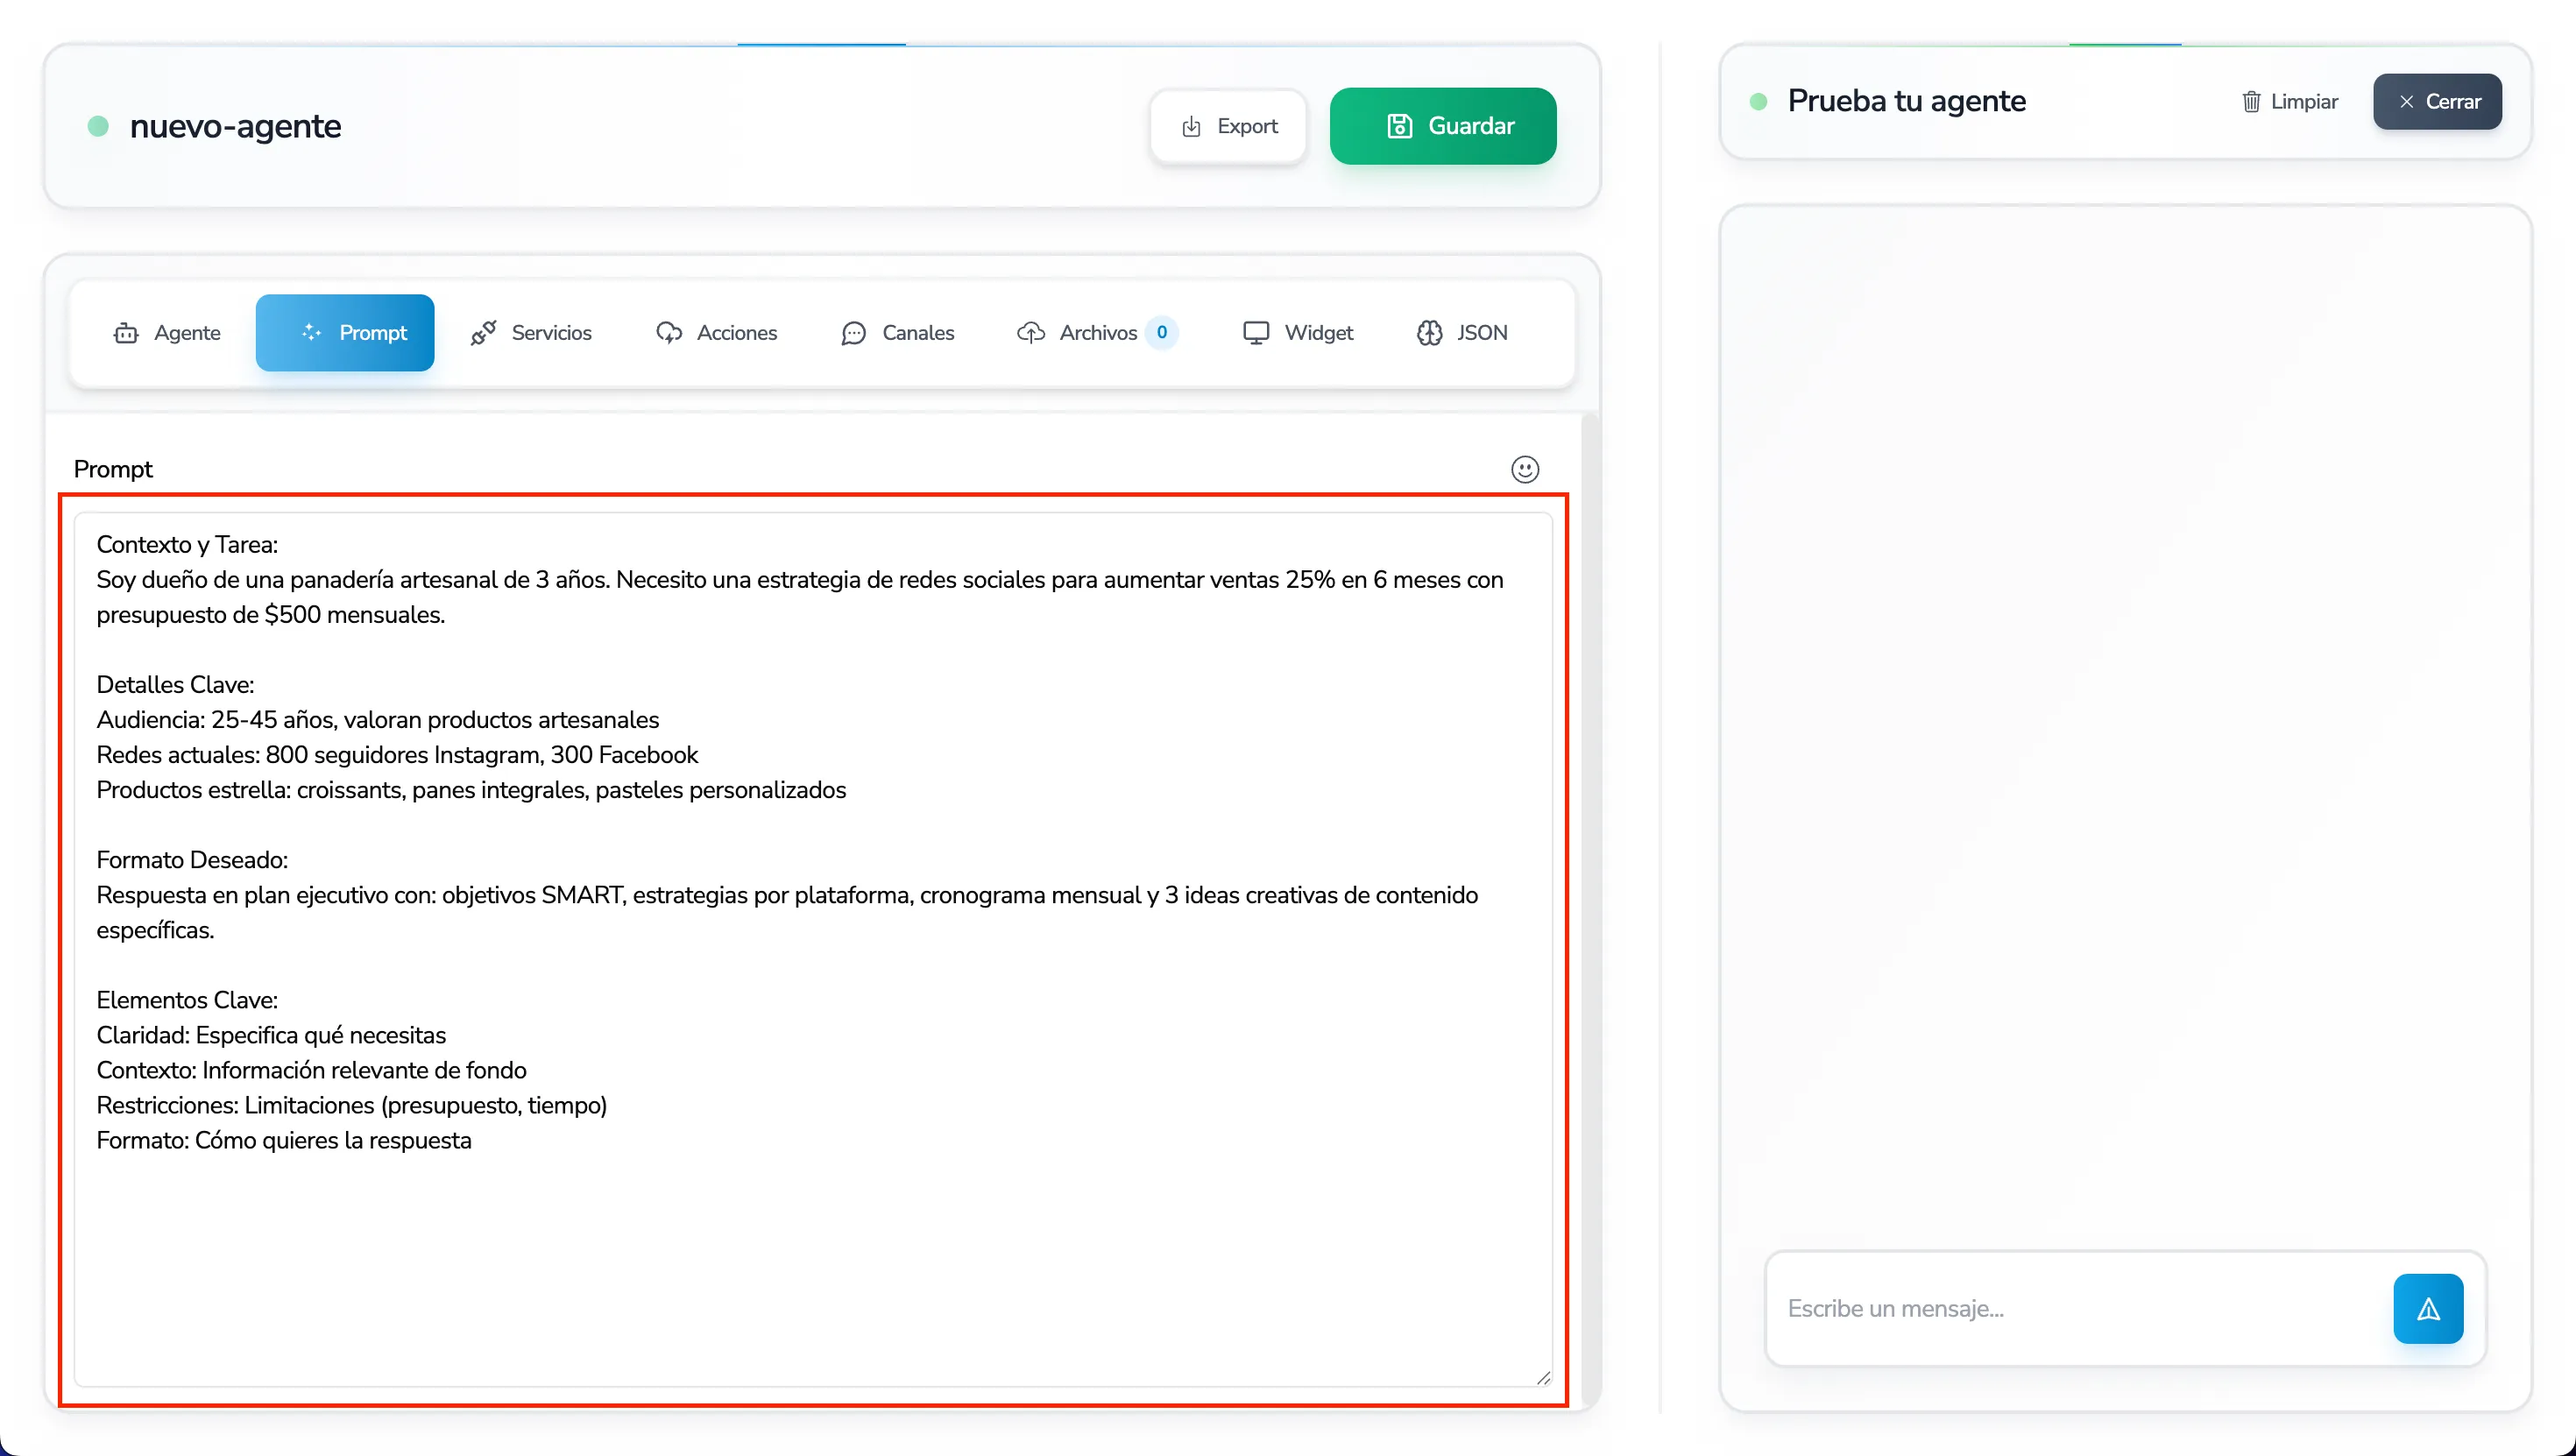
Task: Click the Limpiar button text
Action: tap(2303, 102)
